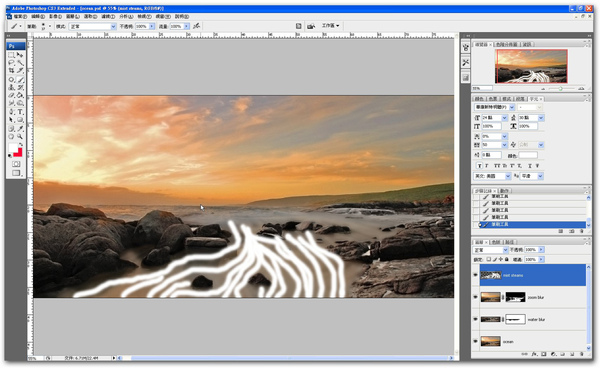Select the Slice tool
The width and height of the screenshot is (600, 368).
20,71
